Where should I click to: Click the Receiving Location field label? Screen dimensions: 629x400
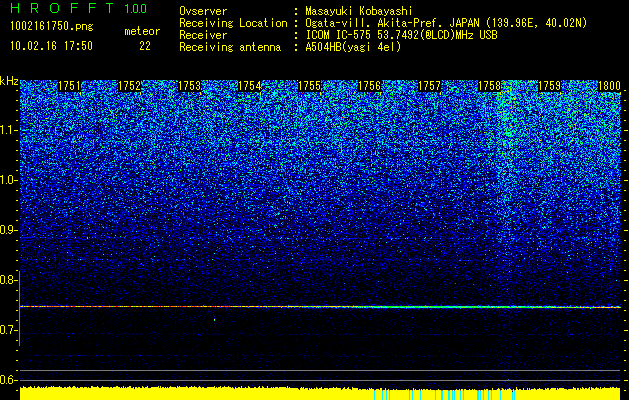coord(233,23)
